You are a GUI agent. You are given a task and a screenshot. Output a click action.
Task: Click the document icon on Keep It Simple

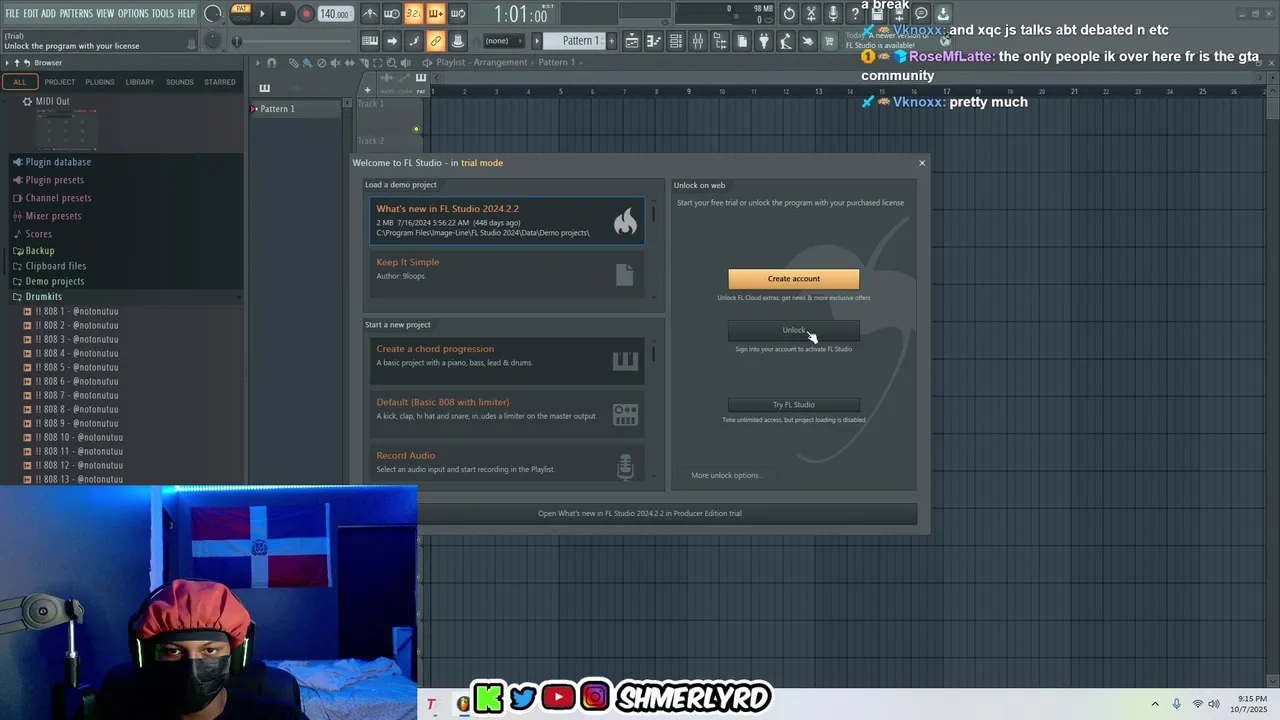(625, 274)
